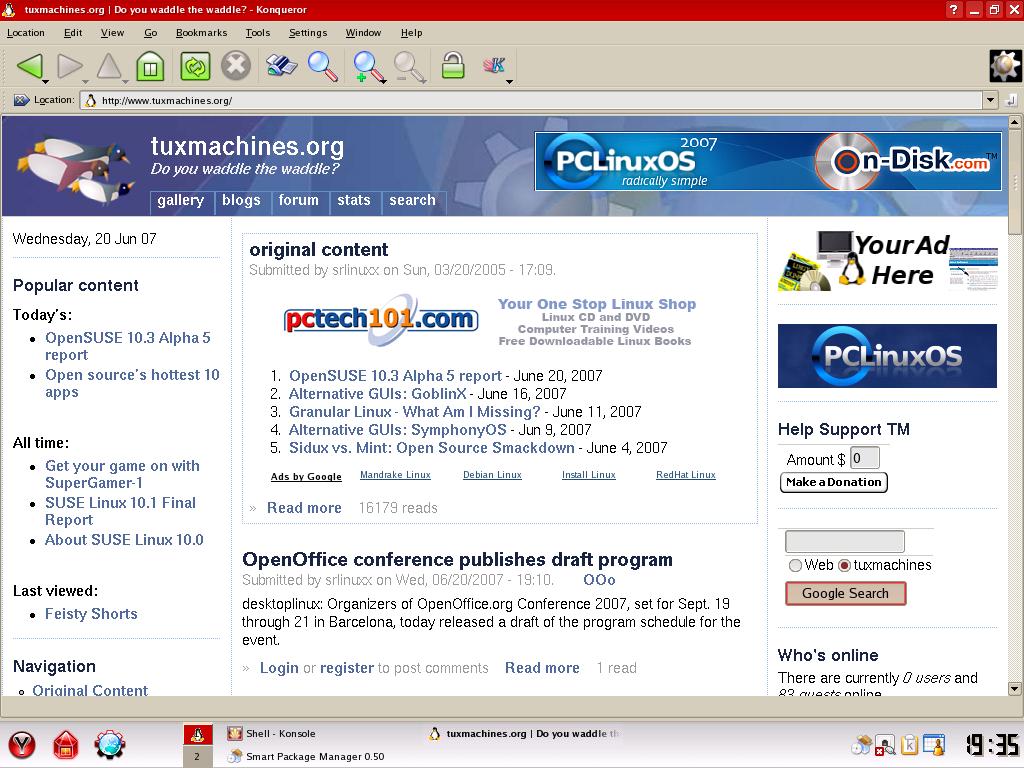The width and height of the screenshot is (1024, 768).
Task: Open the KGet toolbar dropdown arrow
Action: (x=509, y=82)
